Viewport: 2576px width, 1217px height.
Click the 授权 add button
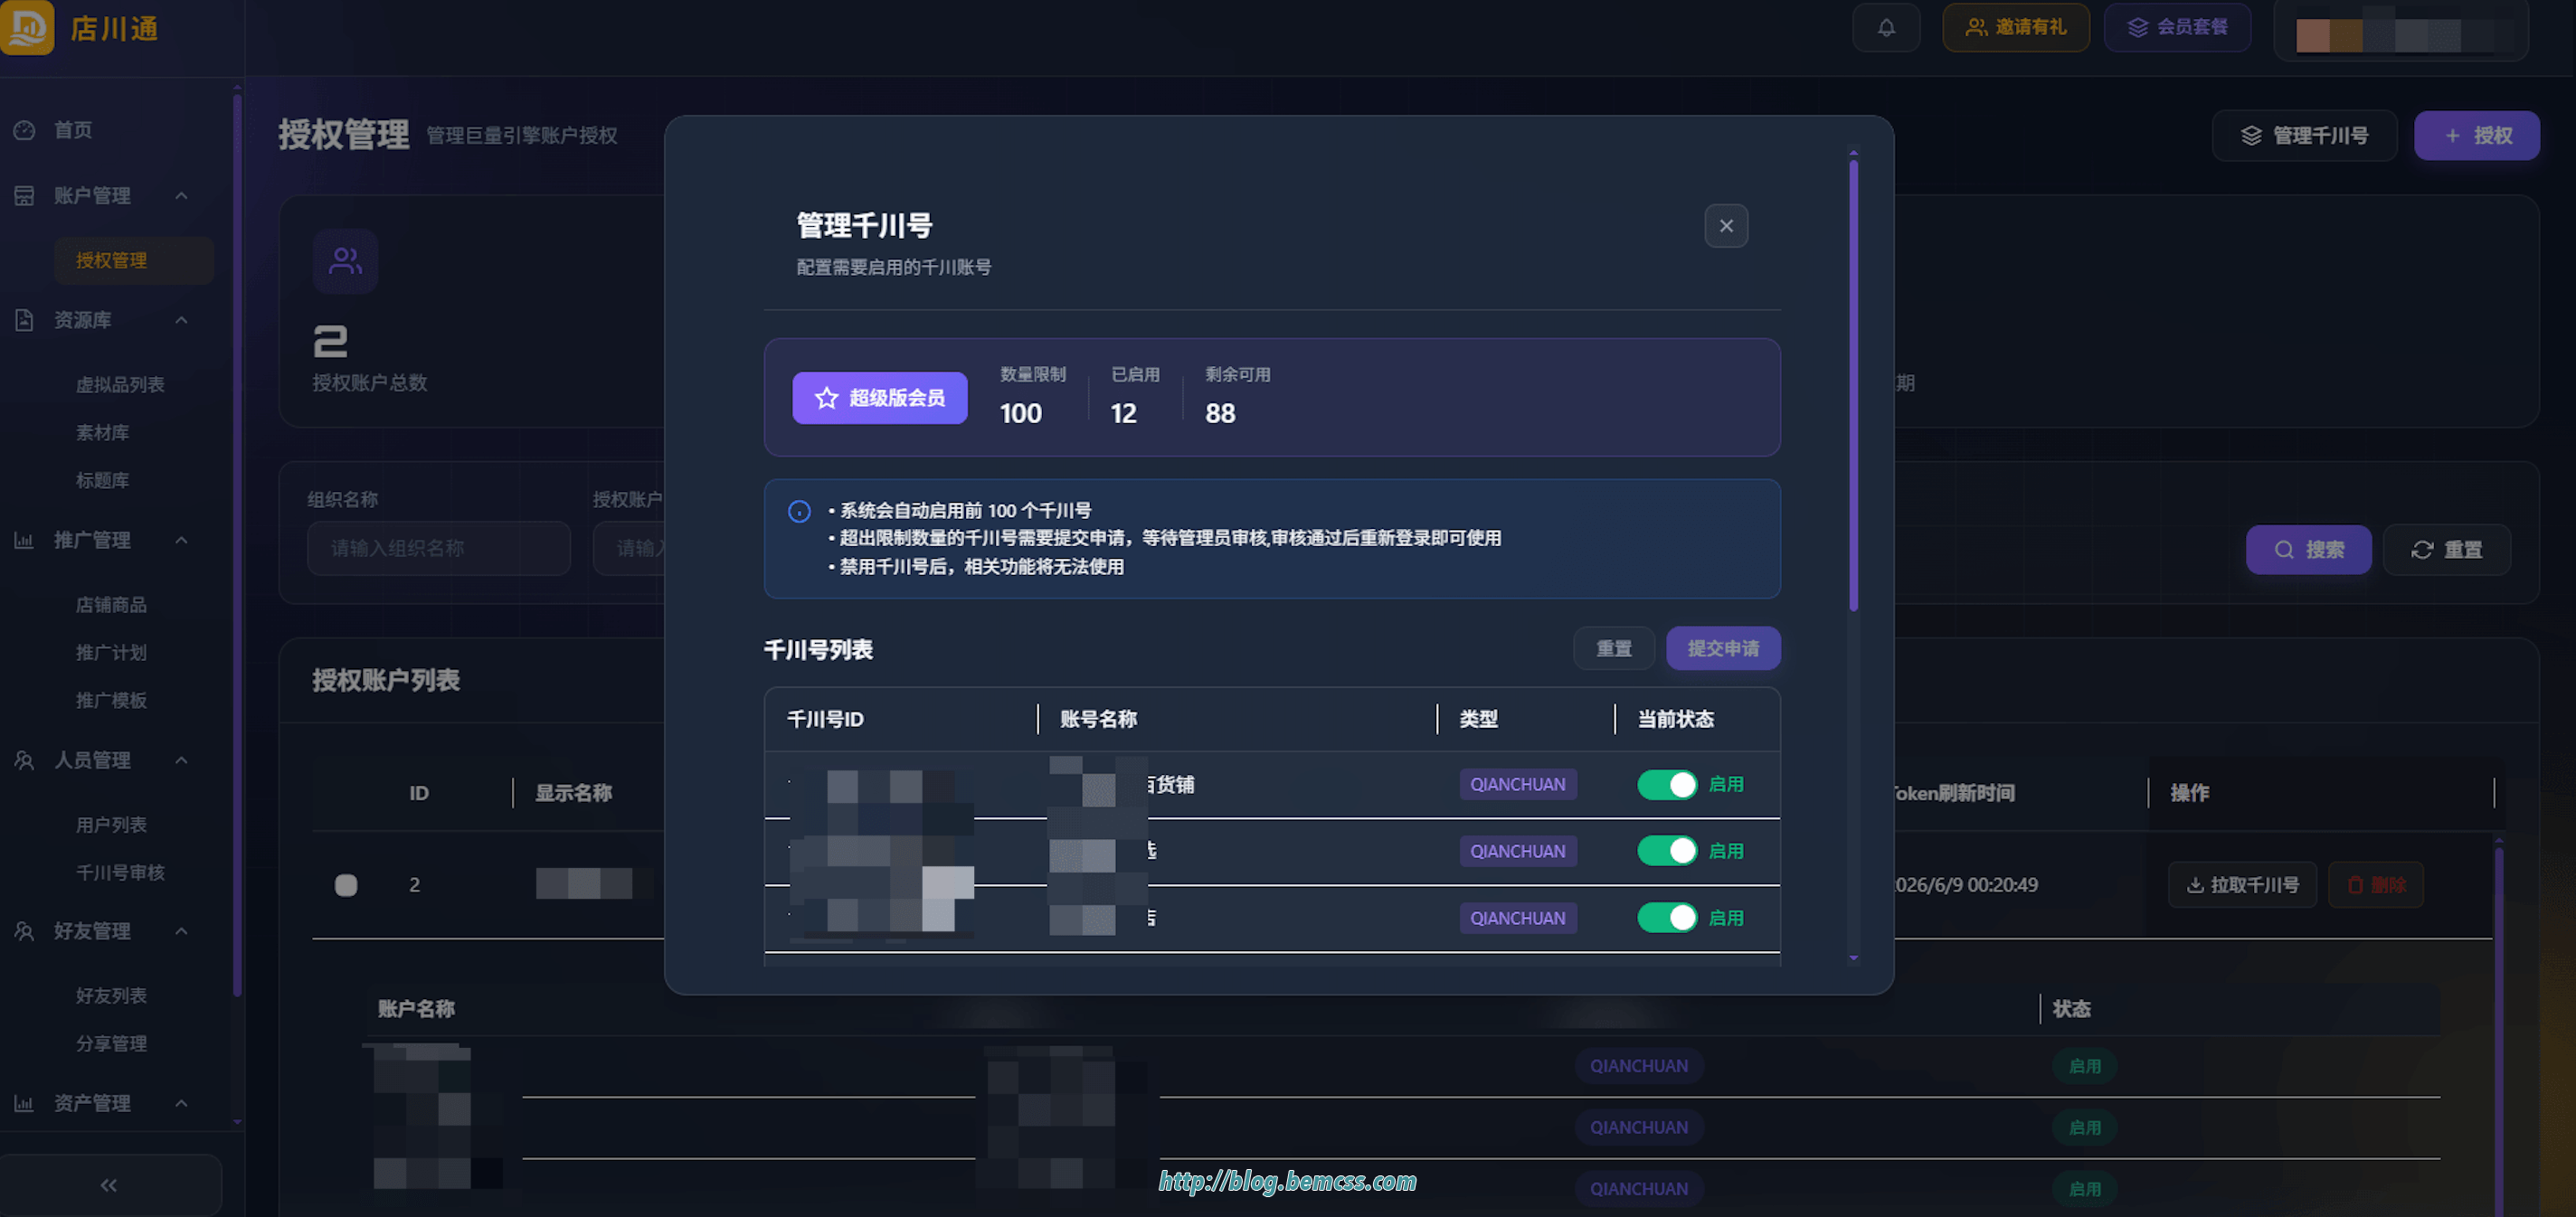pyautogui.click(x=2476, y=136)
